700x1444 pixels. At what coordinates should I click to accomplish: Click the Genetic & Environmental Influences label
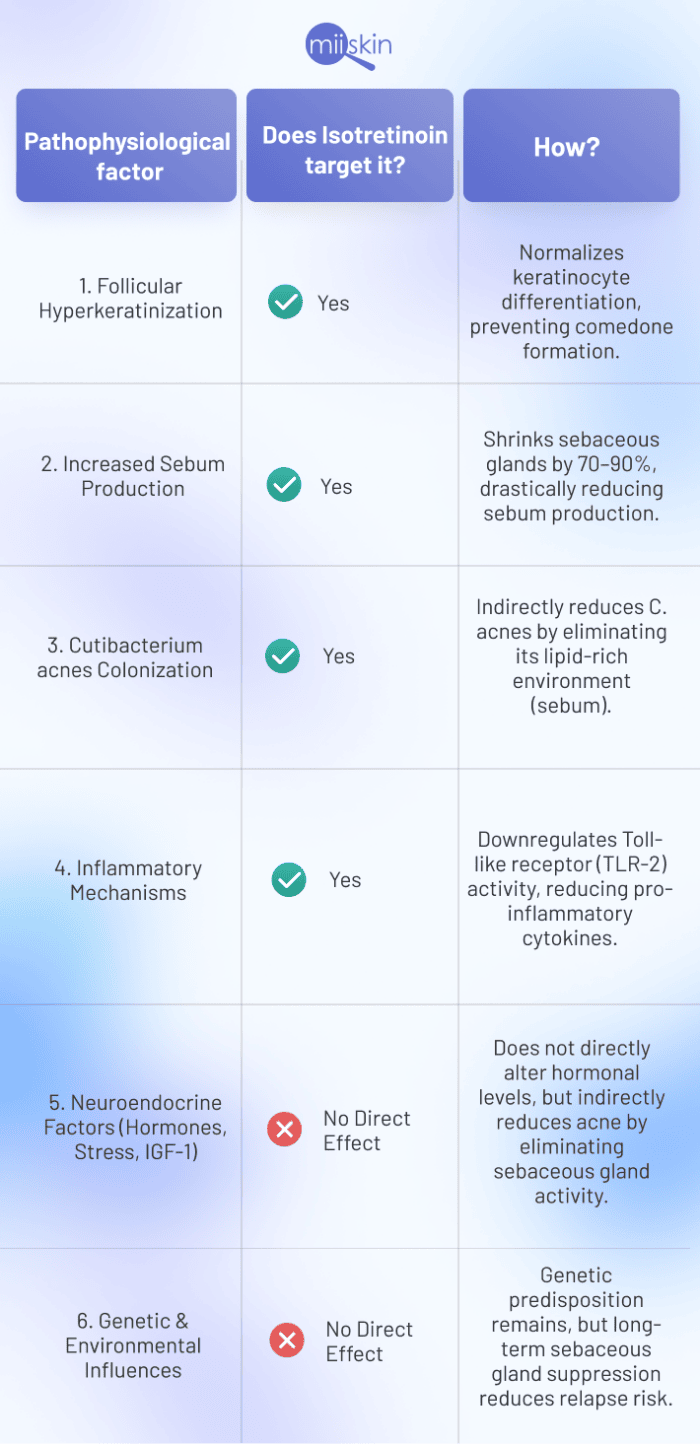133,1346
